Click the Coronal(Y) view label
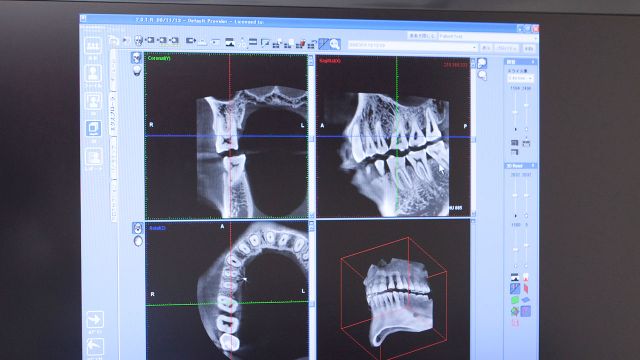The image size is (640, 360). click(159, 58)
